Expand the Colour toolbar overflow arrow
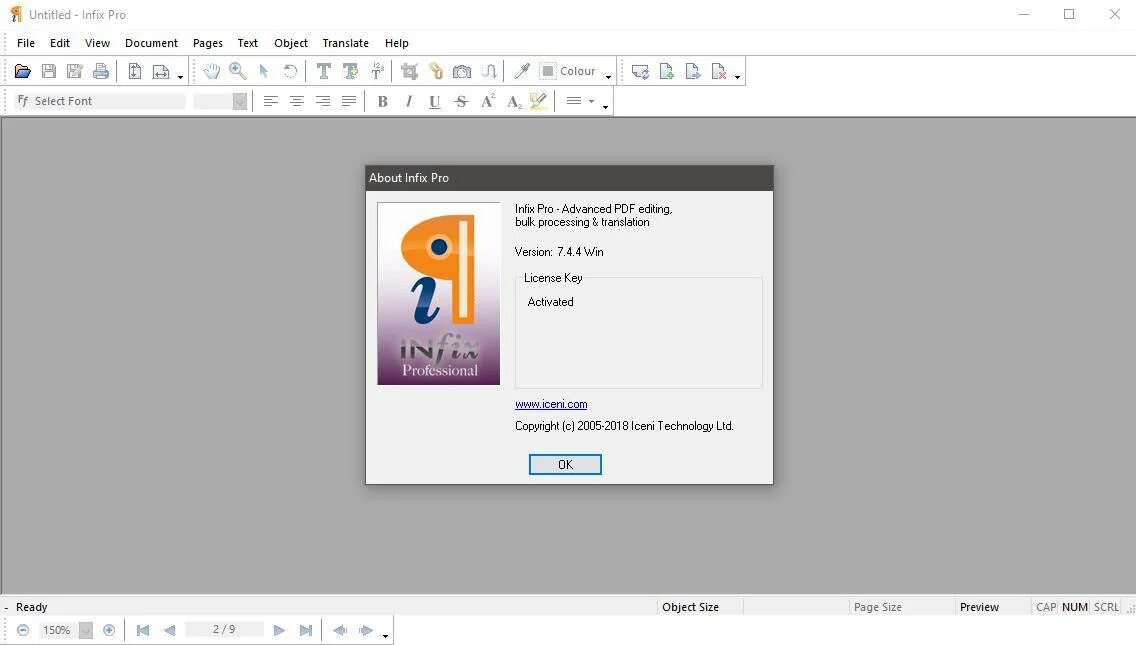This screenshot has width=1136, height=645. pyautogui.click(x=609, y=77)
